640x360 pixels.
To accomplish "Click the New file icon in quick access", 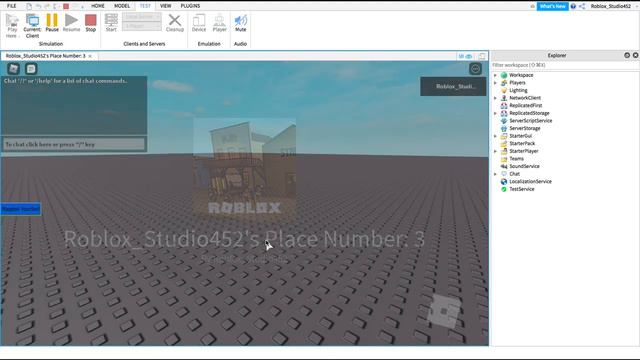I will tap(29, 6).
